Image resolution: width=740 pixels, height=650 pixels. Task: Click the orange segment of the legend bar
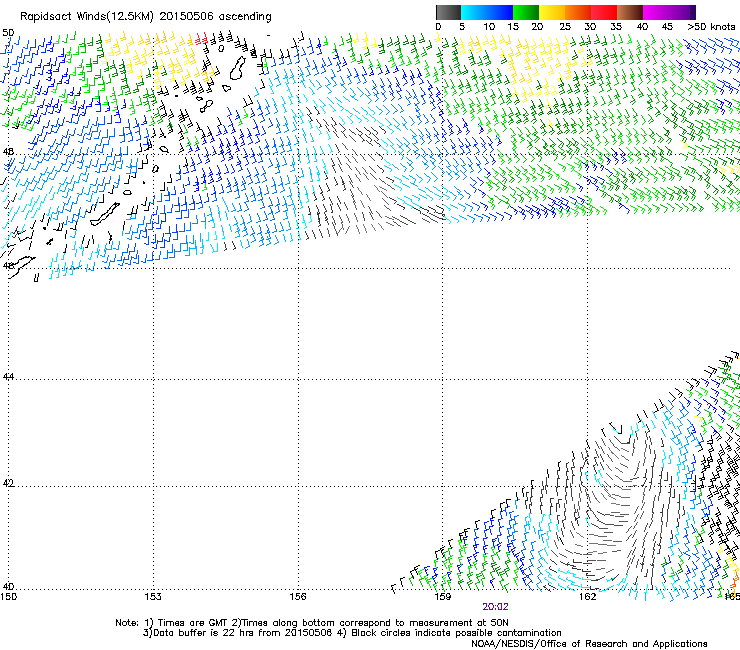[578, 12]
